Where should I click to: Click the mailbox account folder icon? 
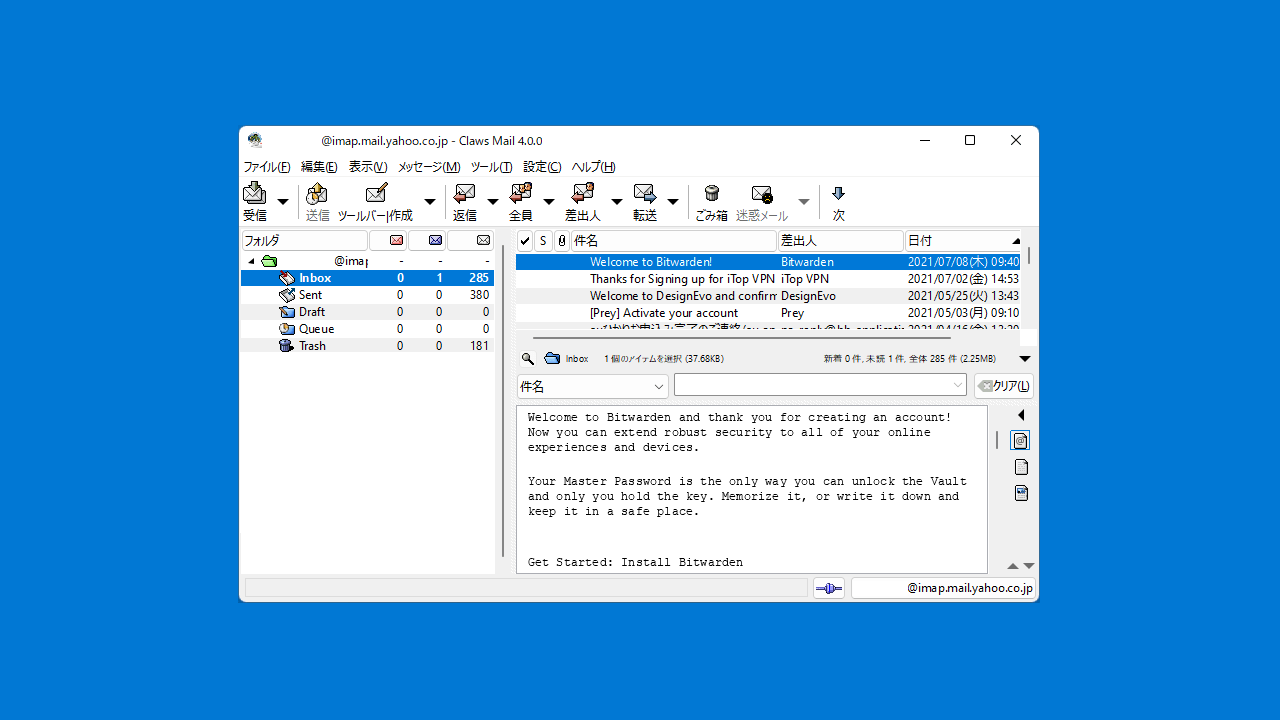click(x=269, y=261)
